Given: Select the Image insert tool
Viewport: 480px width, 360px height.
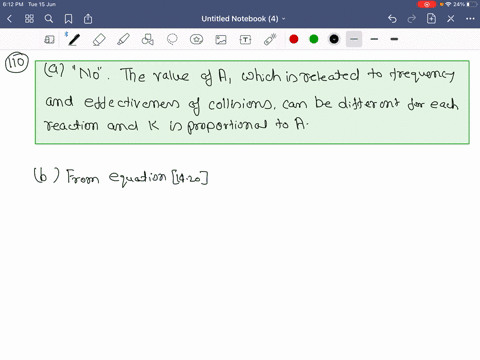Looking at the screenshot, I should pos(221,40).
